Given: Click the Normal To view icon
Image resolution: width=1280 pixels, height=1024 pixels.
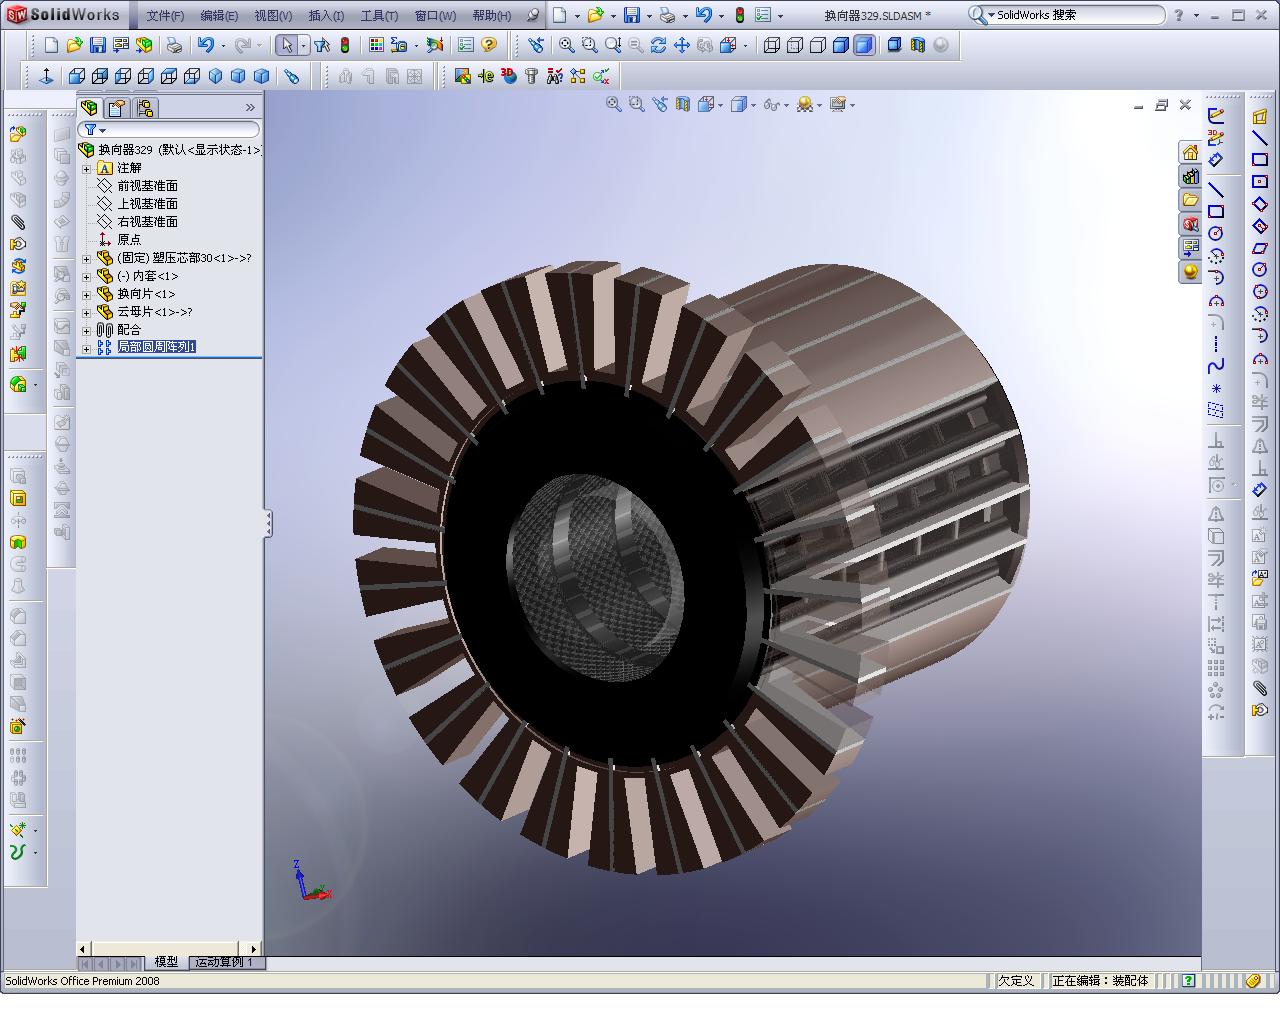Looking at the screenshot, I should 46,76.
